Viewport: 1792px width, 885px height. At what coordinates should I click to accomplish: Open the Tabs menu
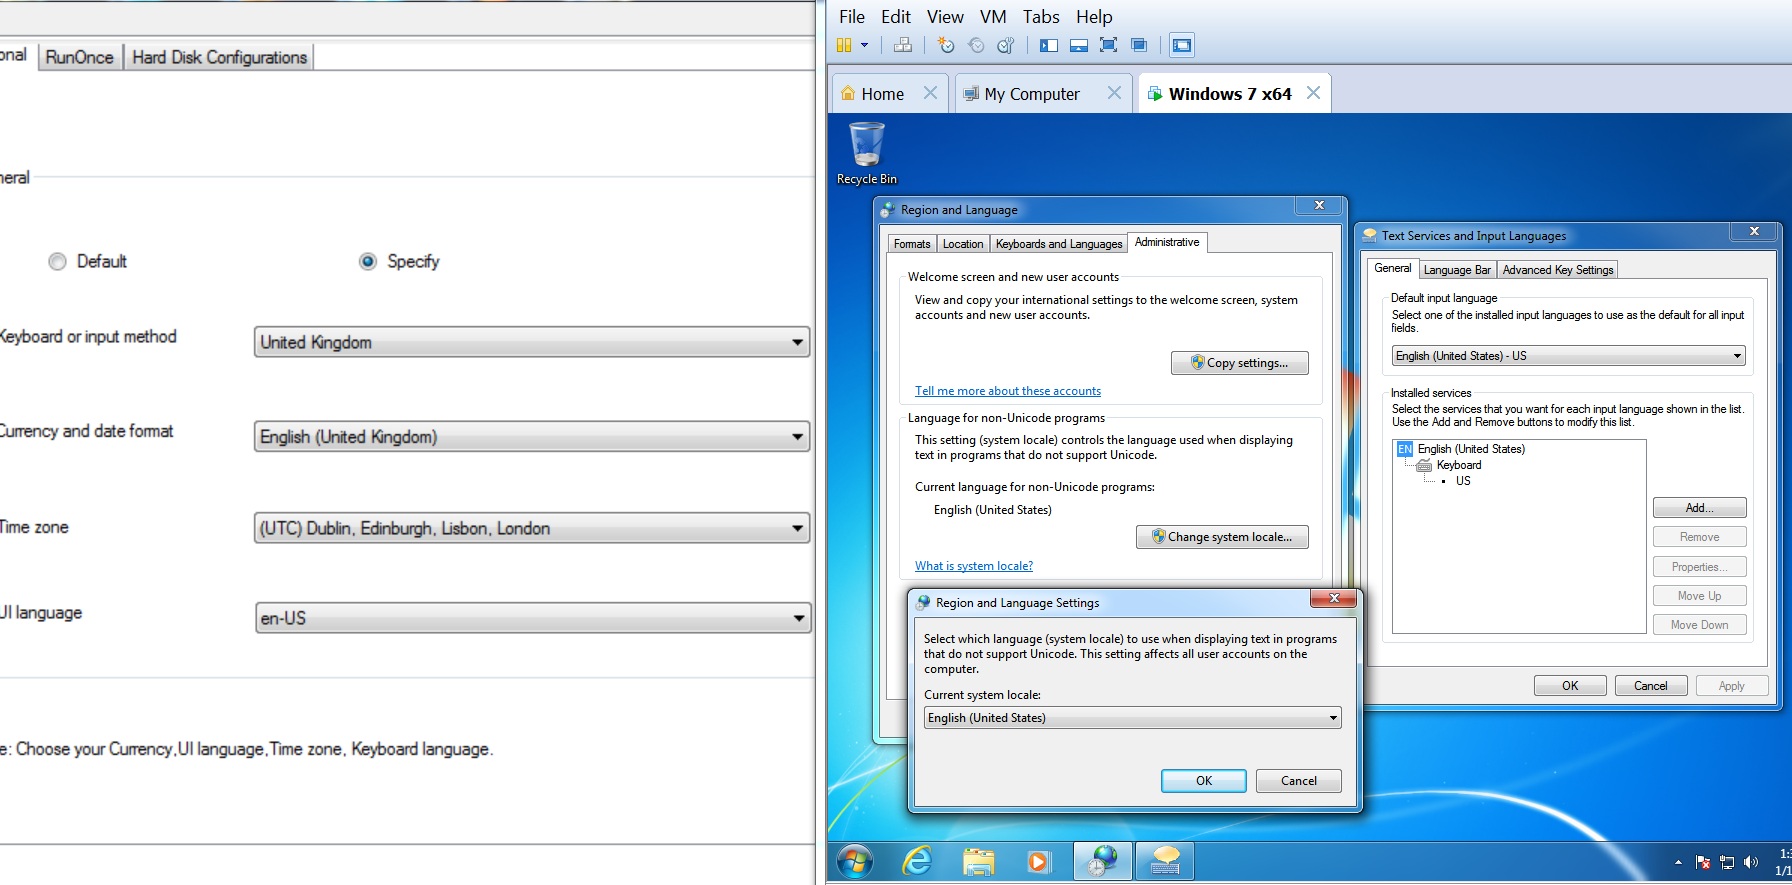coord(1041,17)
